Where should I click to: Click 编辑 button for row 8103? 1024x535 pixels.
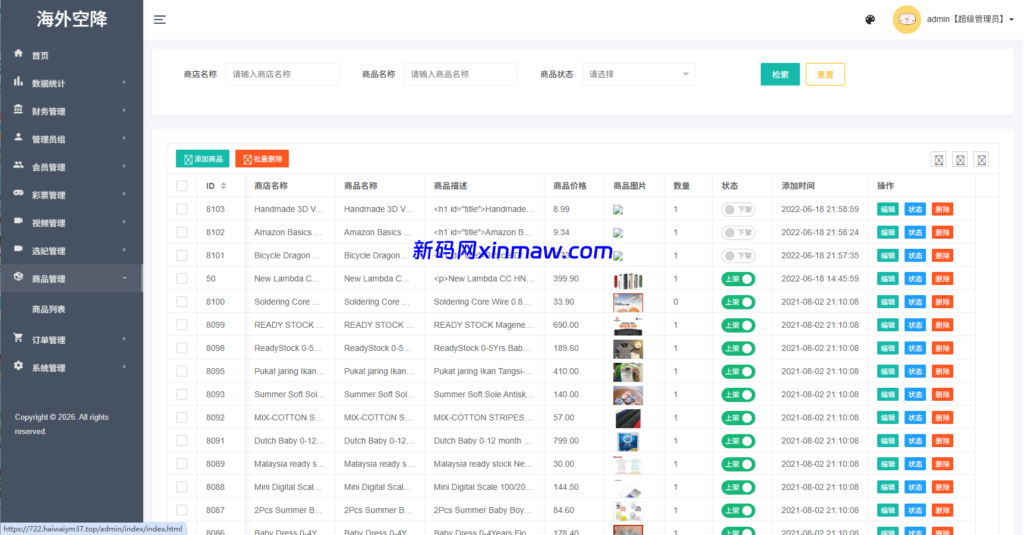pos(888,210)
